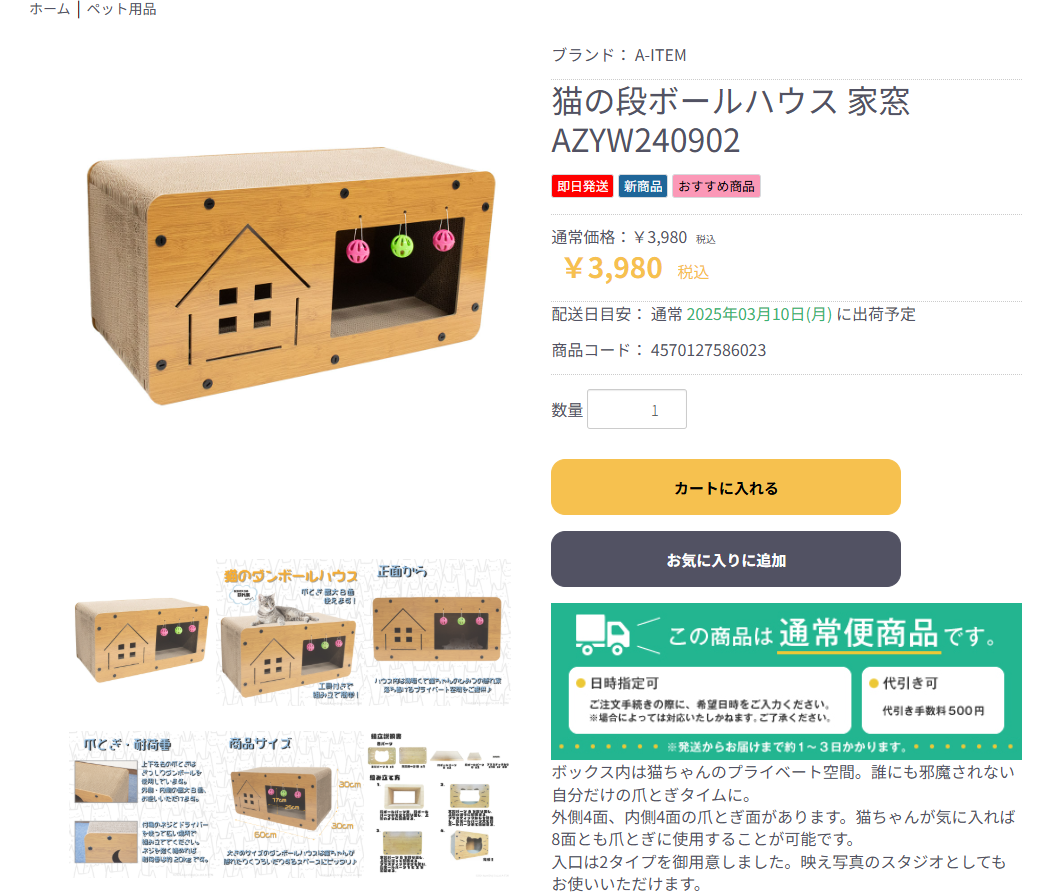Click the blue 新商品 badge

tap(642, 186)
